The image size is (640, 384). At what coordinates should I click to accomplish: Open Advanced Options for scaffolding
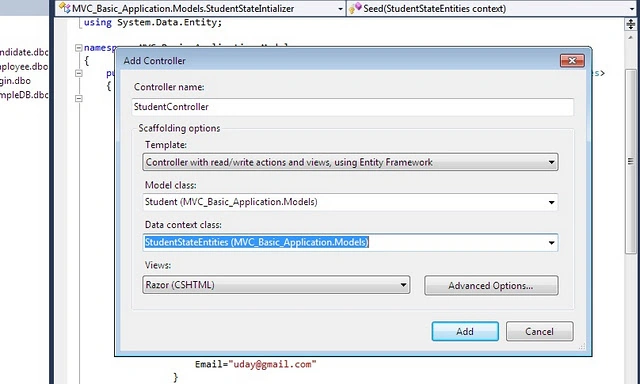coord(491,285)
